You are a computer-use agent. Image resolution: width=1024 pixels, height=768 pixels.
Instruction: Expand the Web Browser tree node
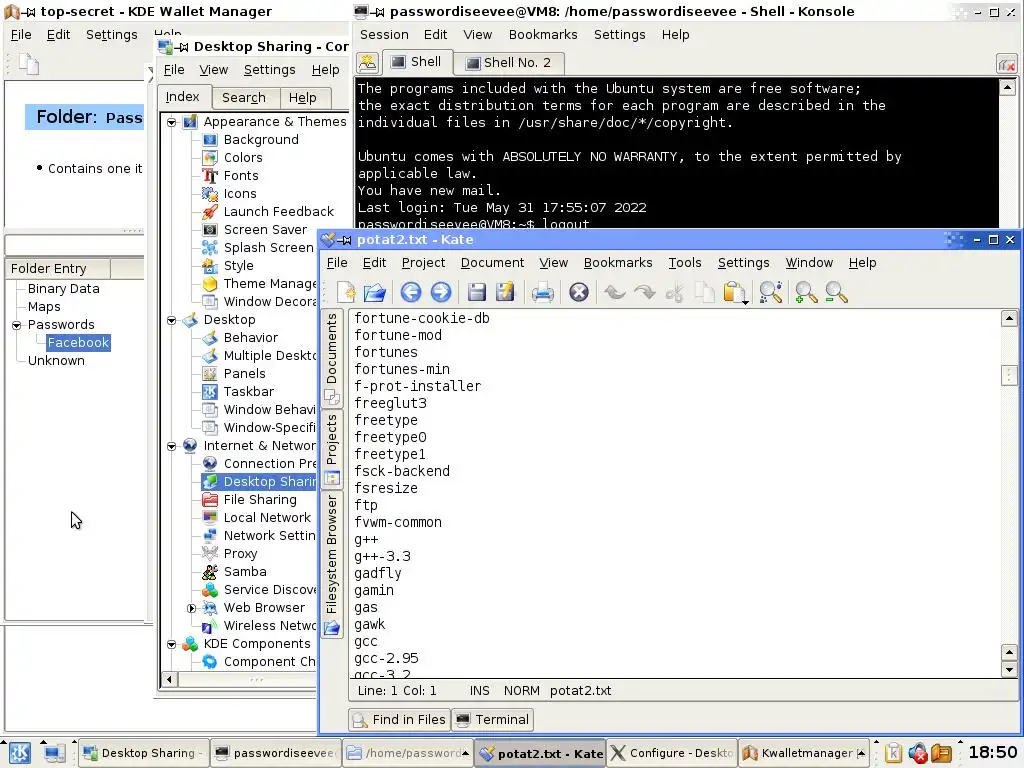(x=191, y=608)
